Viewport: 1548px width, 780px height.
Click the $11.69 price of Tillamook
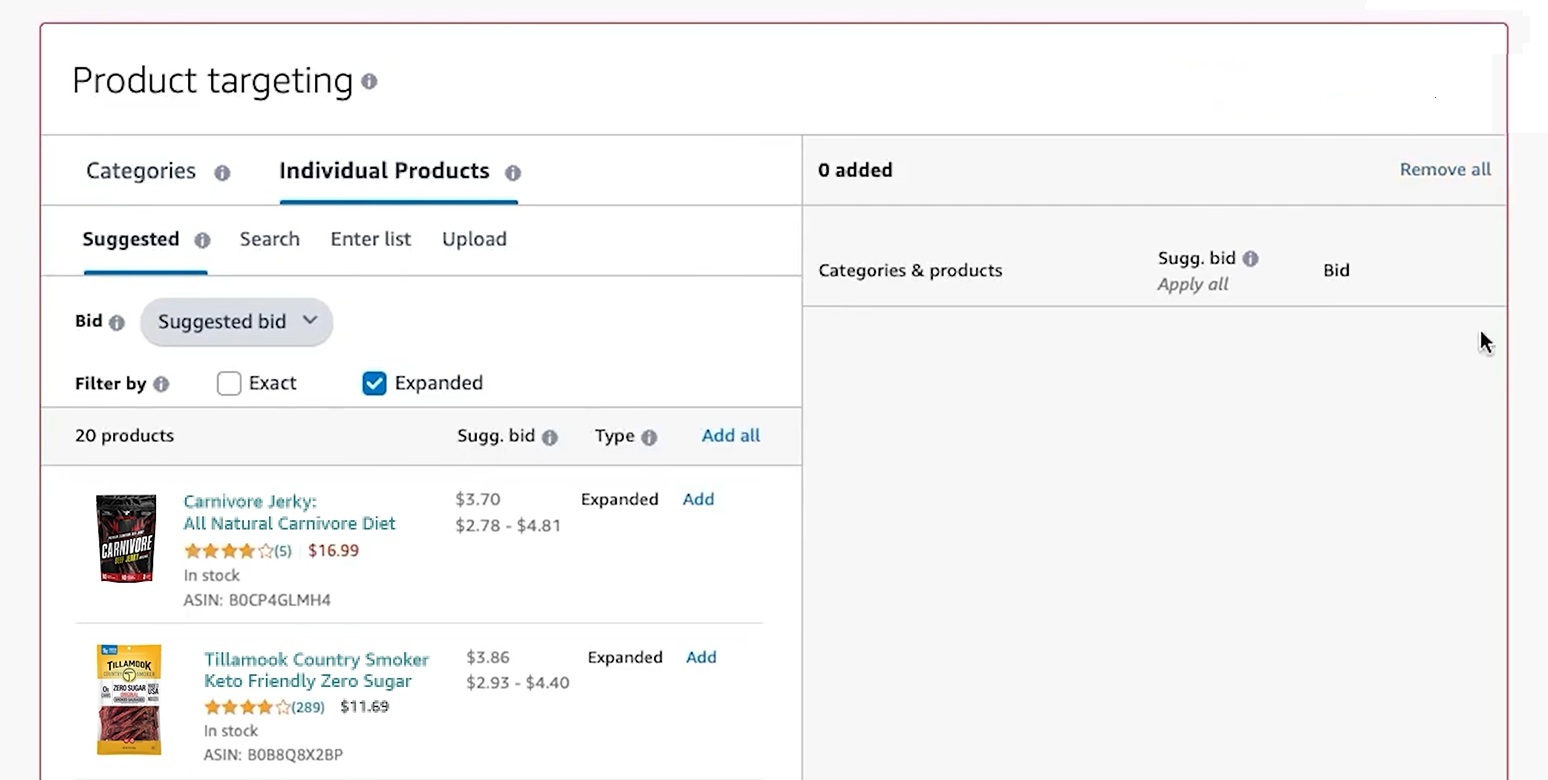tap(364, 706)
